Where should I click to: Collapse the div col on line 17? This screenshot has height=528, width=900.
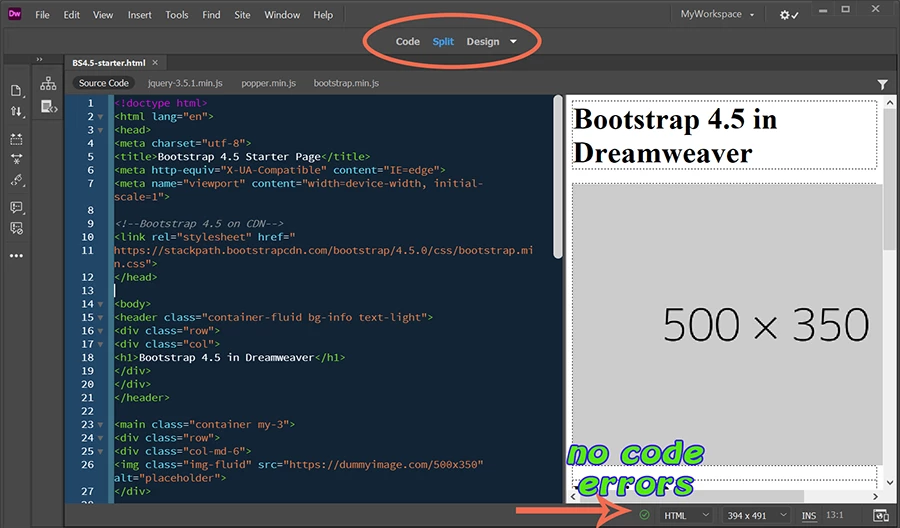coord(100,345)
